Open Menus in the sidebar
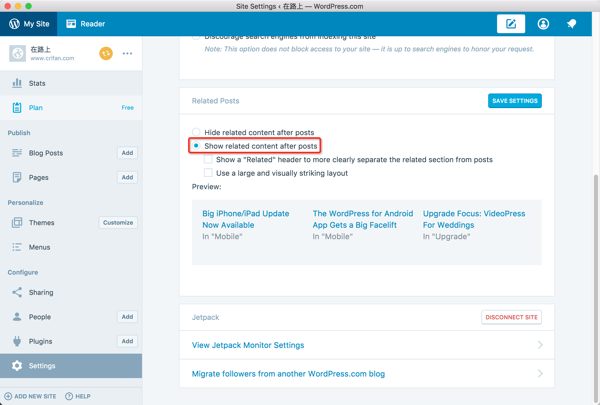 [x=39, y=247]
